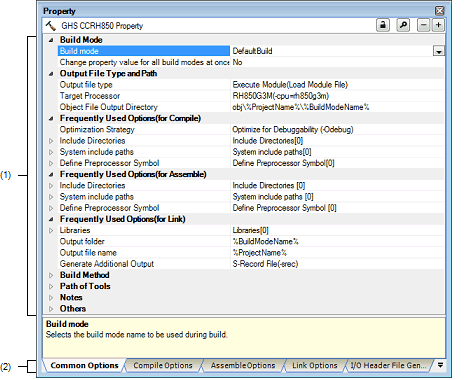Expand all categories with plus button
Image resolution: width=474 pixels, height=380 pixels.
438,25
